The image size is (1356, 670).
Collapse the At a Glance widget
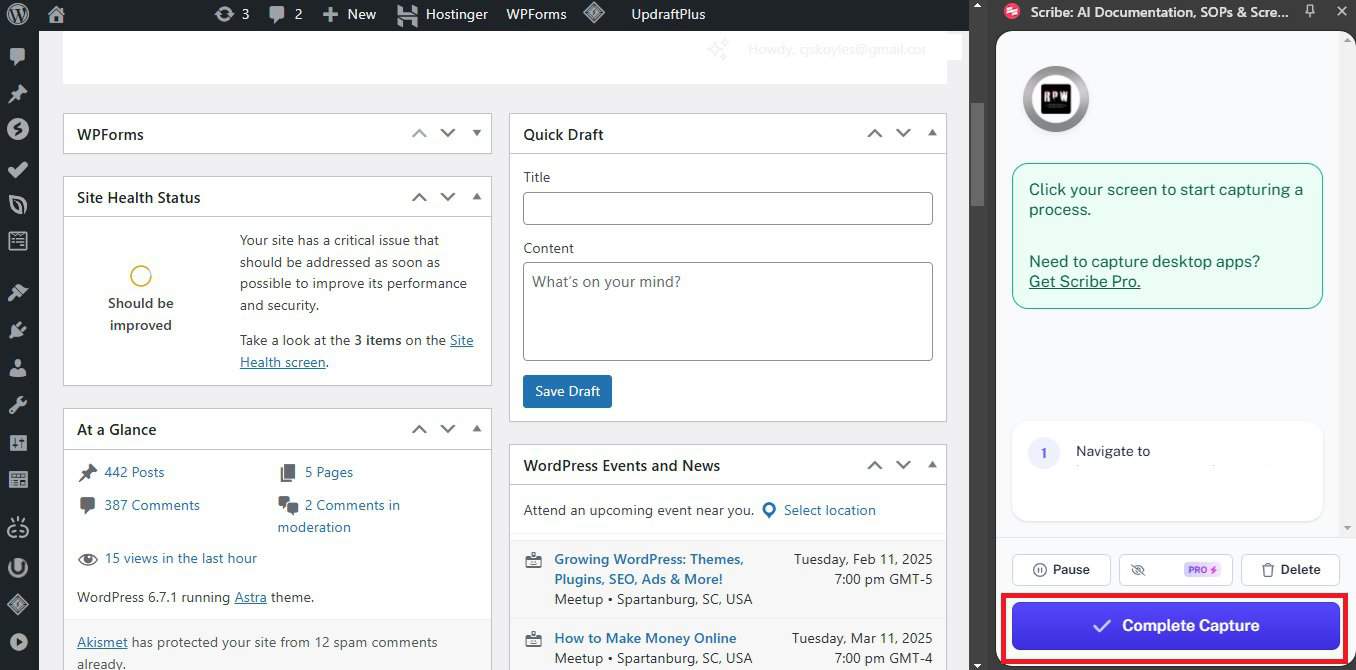tap(476, 428)
